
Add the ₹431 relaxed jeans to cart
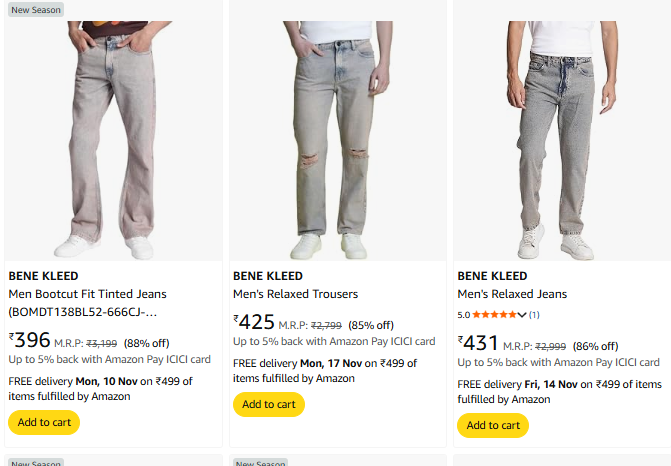pyautogui.click(x=493, y=425)
